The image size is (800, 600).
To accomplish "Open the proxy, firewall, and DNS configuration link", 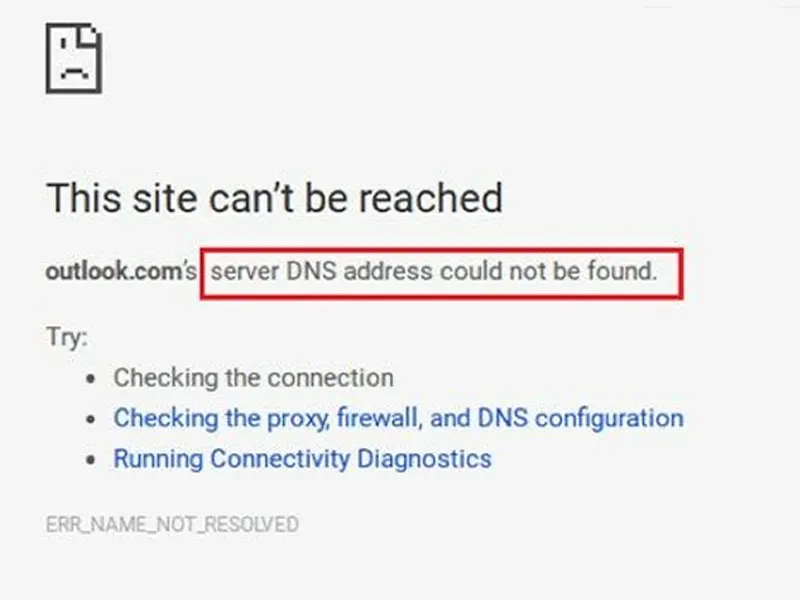I will tap(398, 418).
